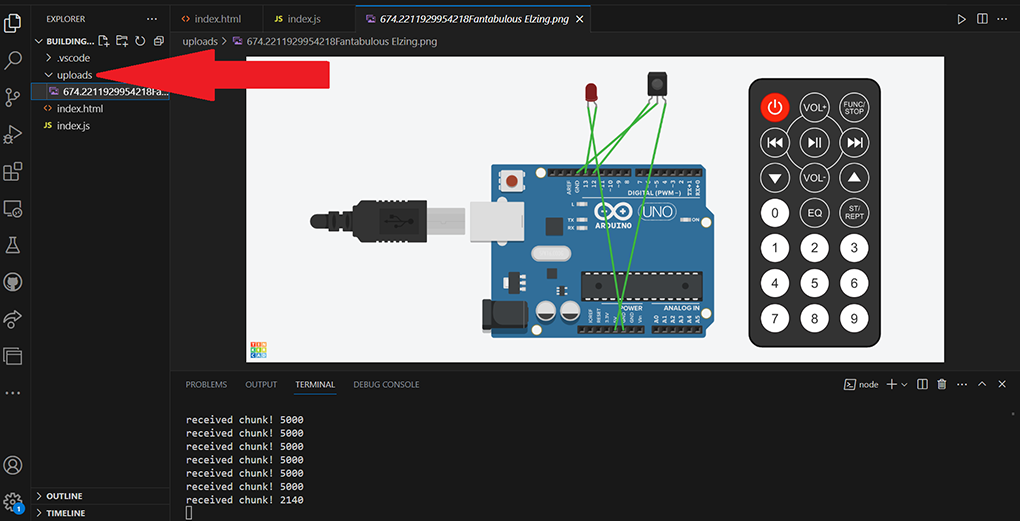Create a new terminal with plus icon

[891, 384]
